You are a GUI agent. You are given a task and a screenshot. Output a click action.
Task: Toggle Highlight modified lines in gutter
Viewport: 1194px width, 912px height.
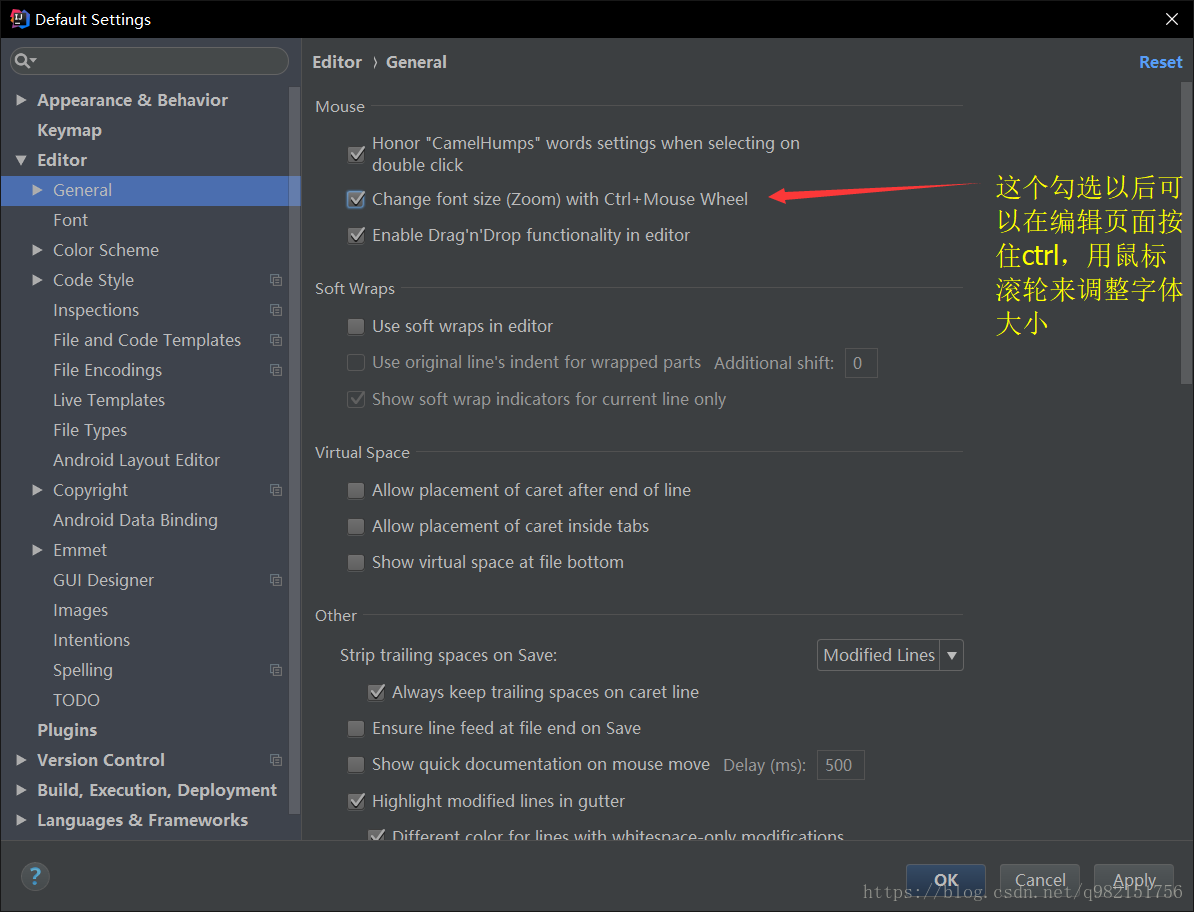(x=356, y=801)
